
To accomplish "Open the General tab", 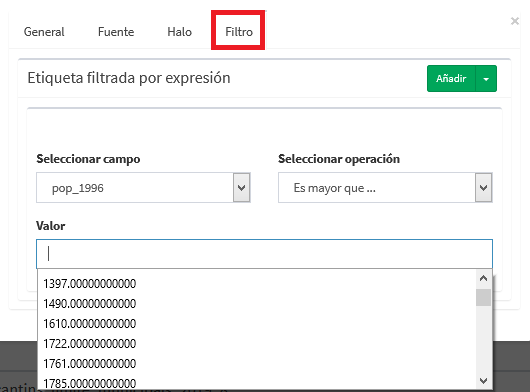I will coord(44,32).
